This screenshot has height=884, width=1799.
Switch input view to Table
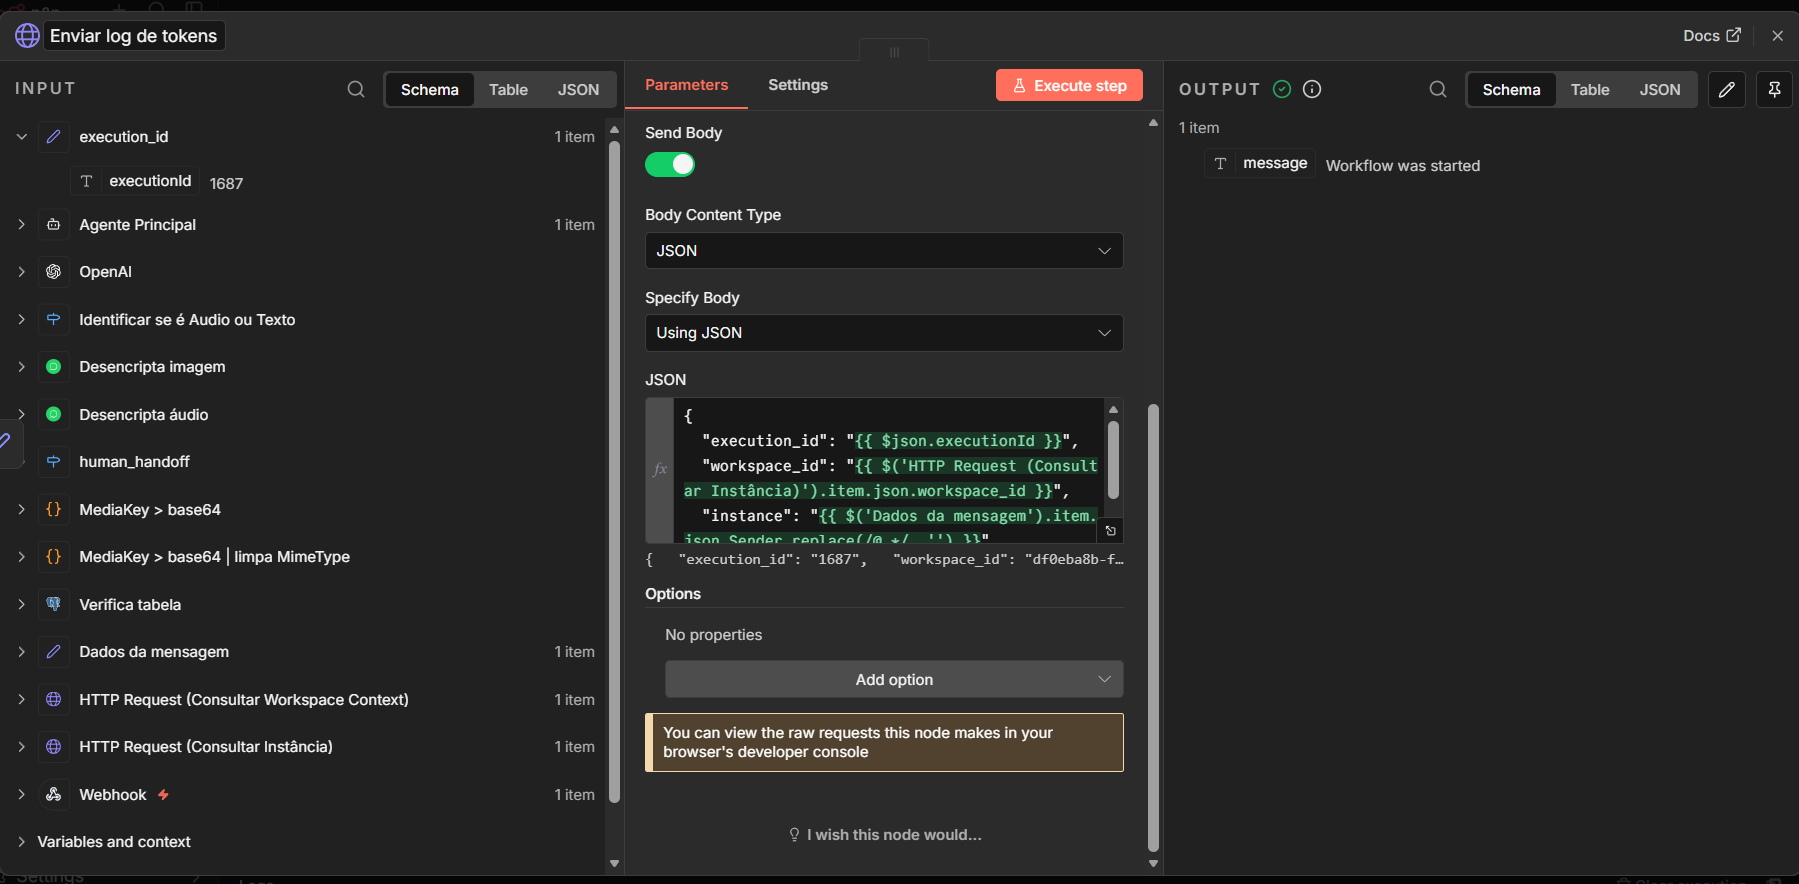pos(508,90)
